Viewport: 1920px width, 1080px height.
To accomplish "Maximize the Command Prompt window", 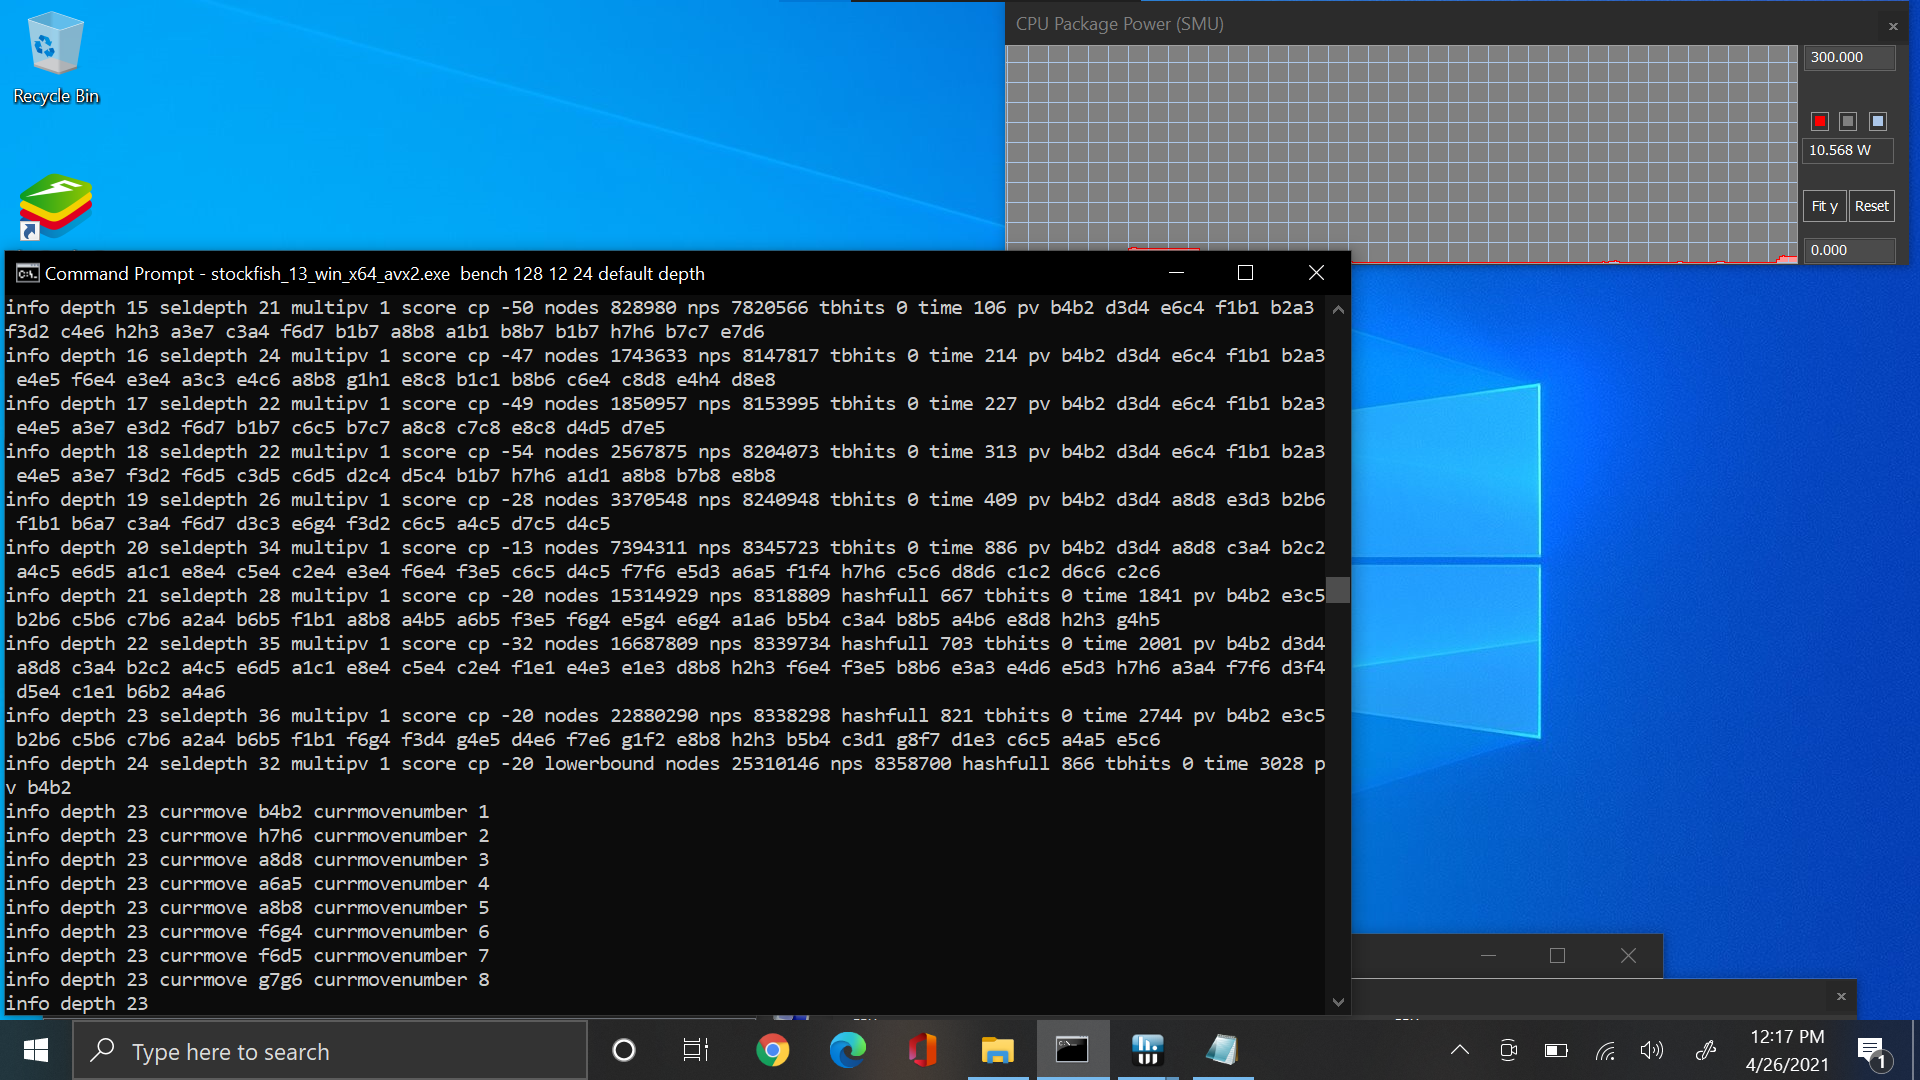I will [1245, 273].
